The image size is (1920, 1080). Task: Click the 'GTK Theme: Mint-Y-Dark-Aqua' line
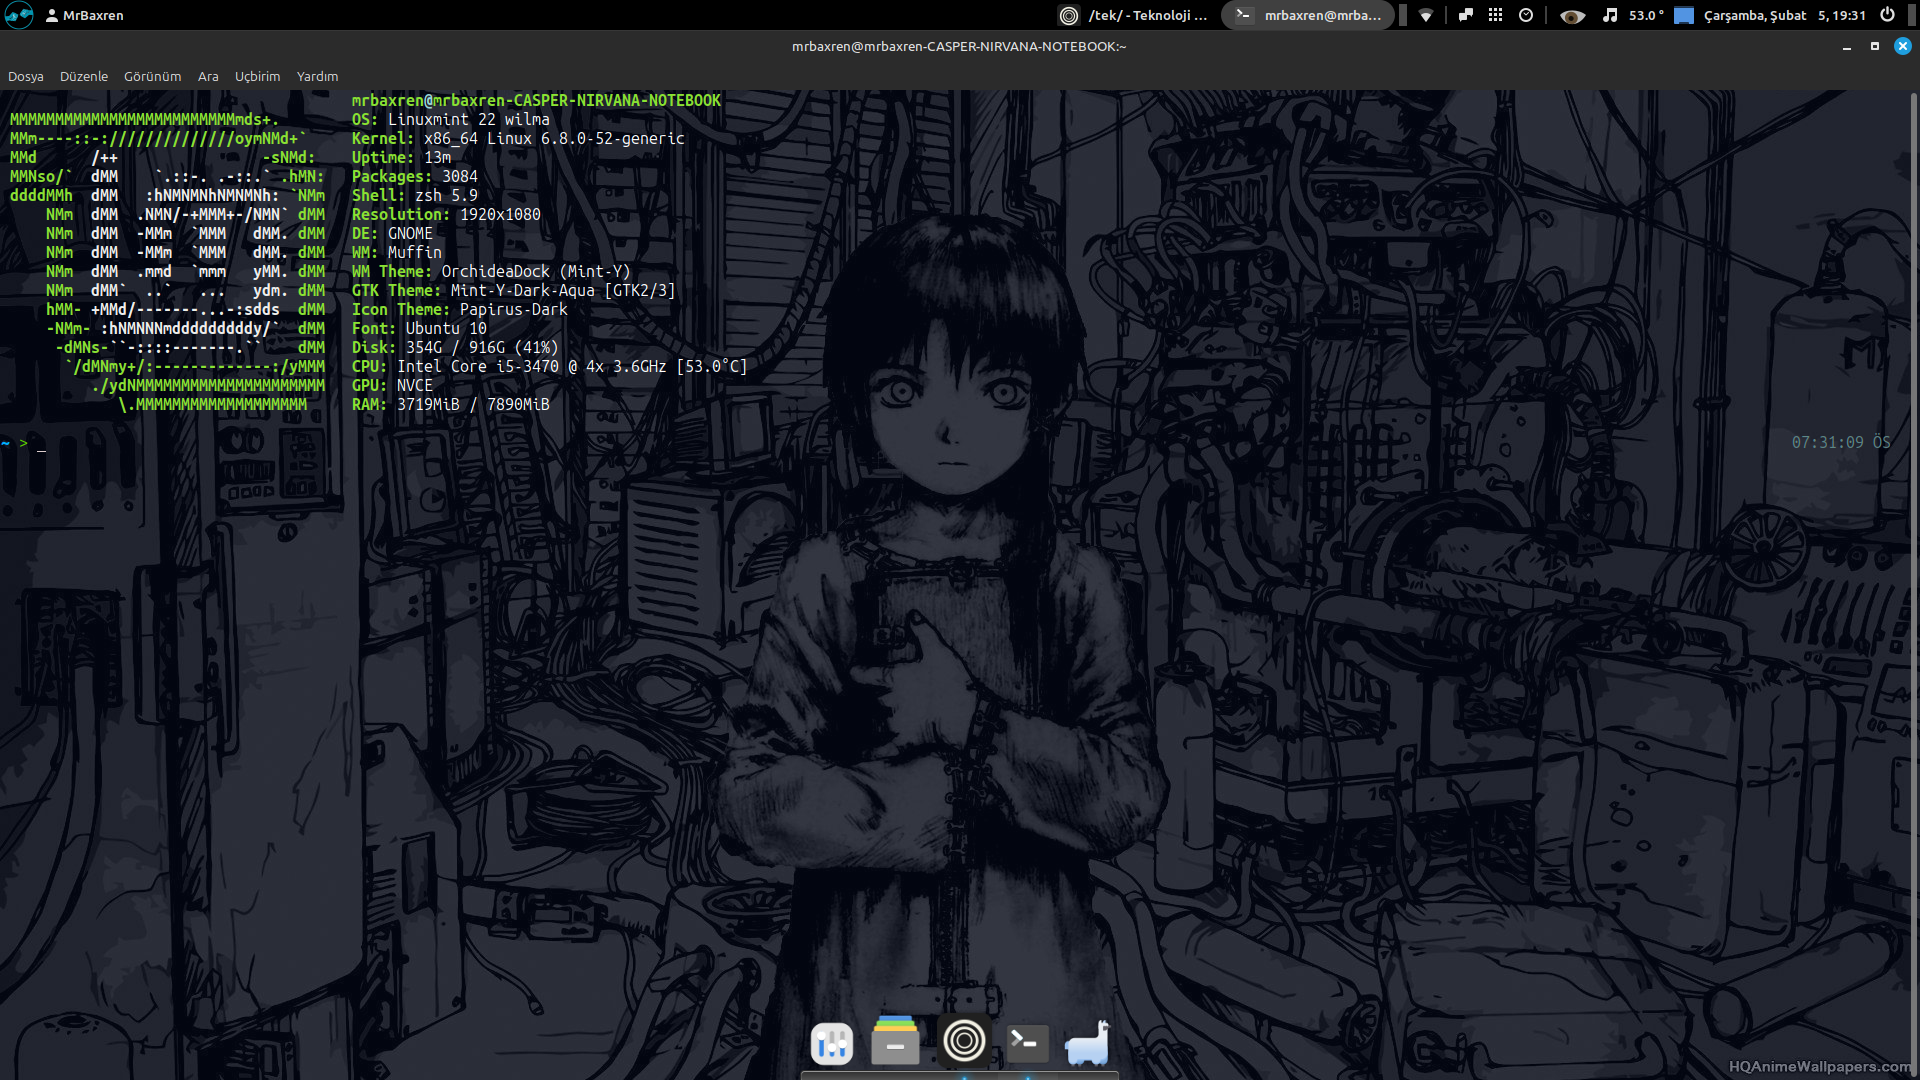pos(513,290)
